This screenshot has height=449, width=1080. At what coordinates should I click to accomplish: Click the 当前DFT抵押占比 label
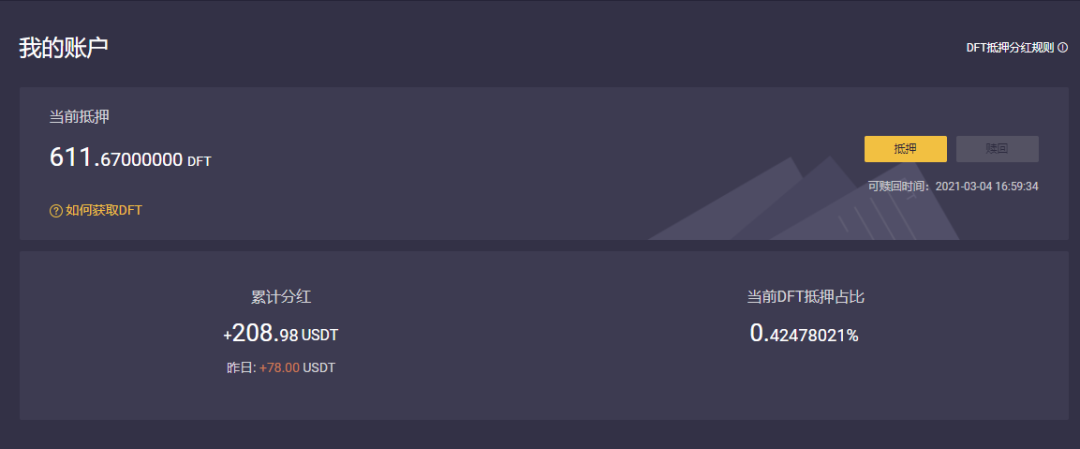(805, 297)
